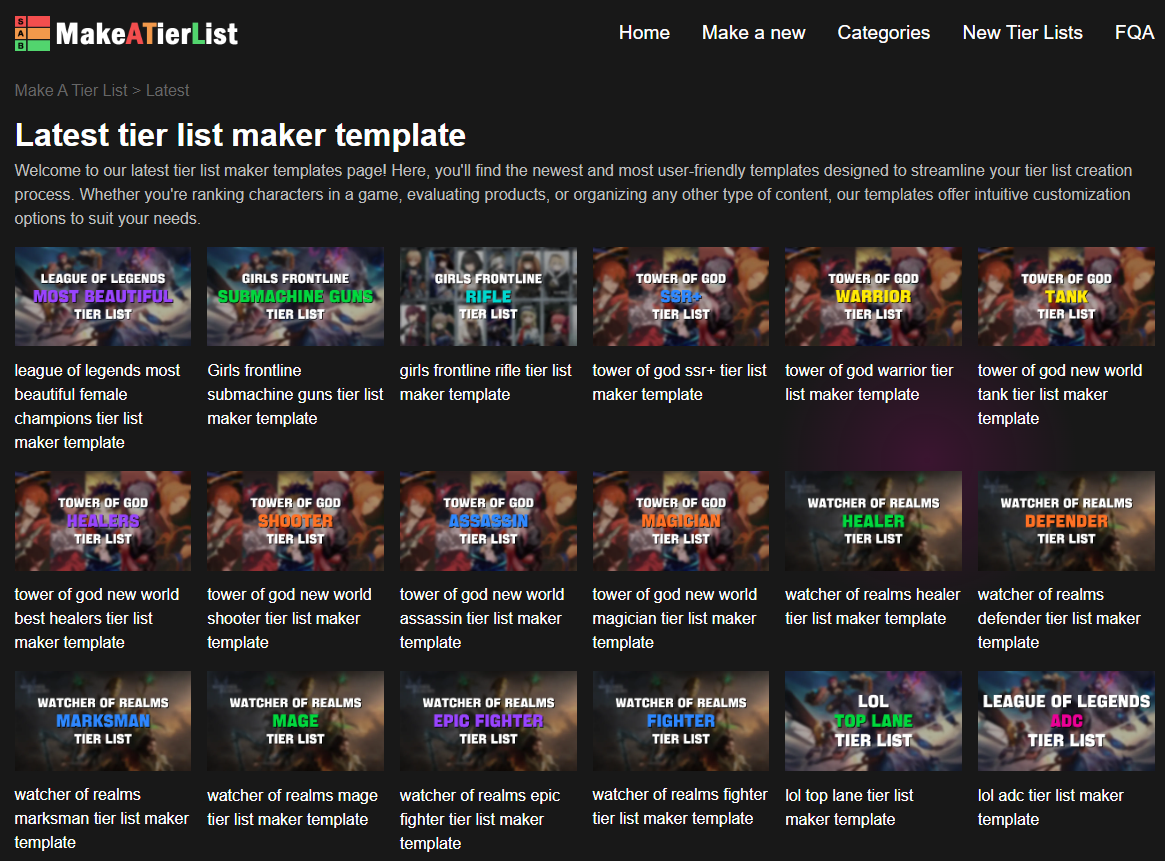Click tower of god best healers link
This screenshot has height=861, width=1165.
click(x=97, y=618)
